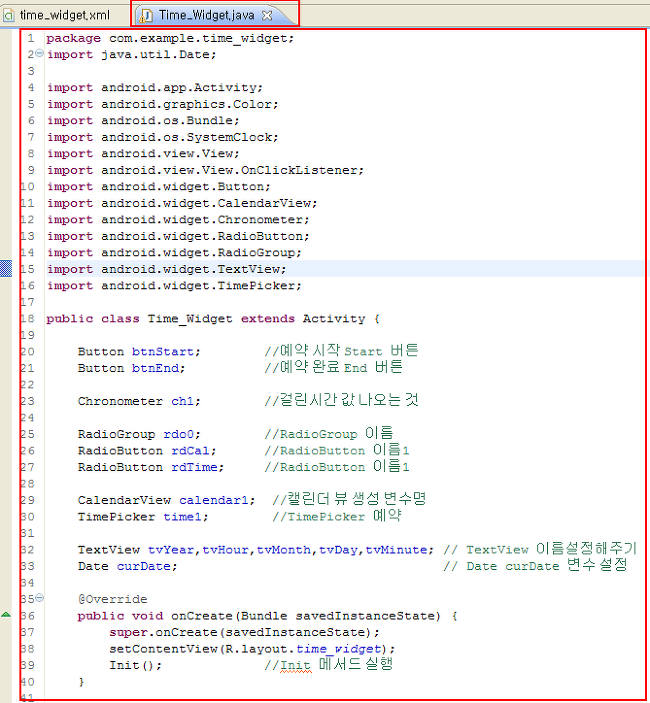
Task: Click the @Override annotation
Action: (113, 599)
